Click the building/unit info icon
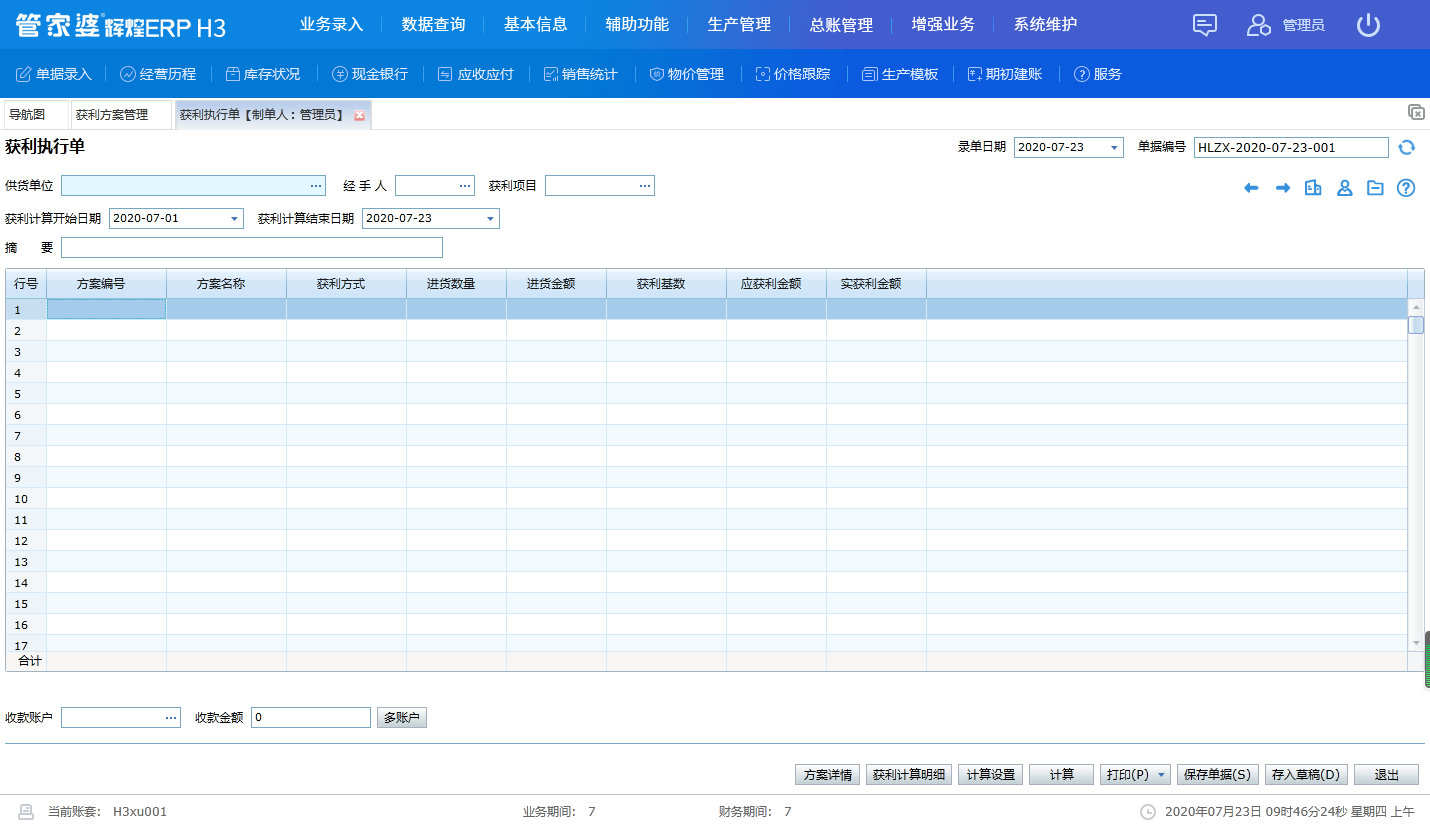This screenshot has height=827, width=1430. [x=1314, y=188]
